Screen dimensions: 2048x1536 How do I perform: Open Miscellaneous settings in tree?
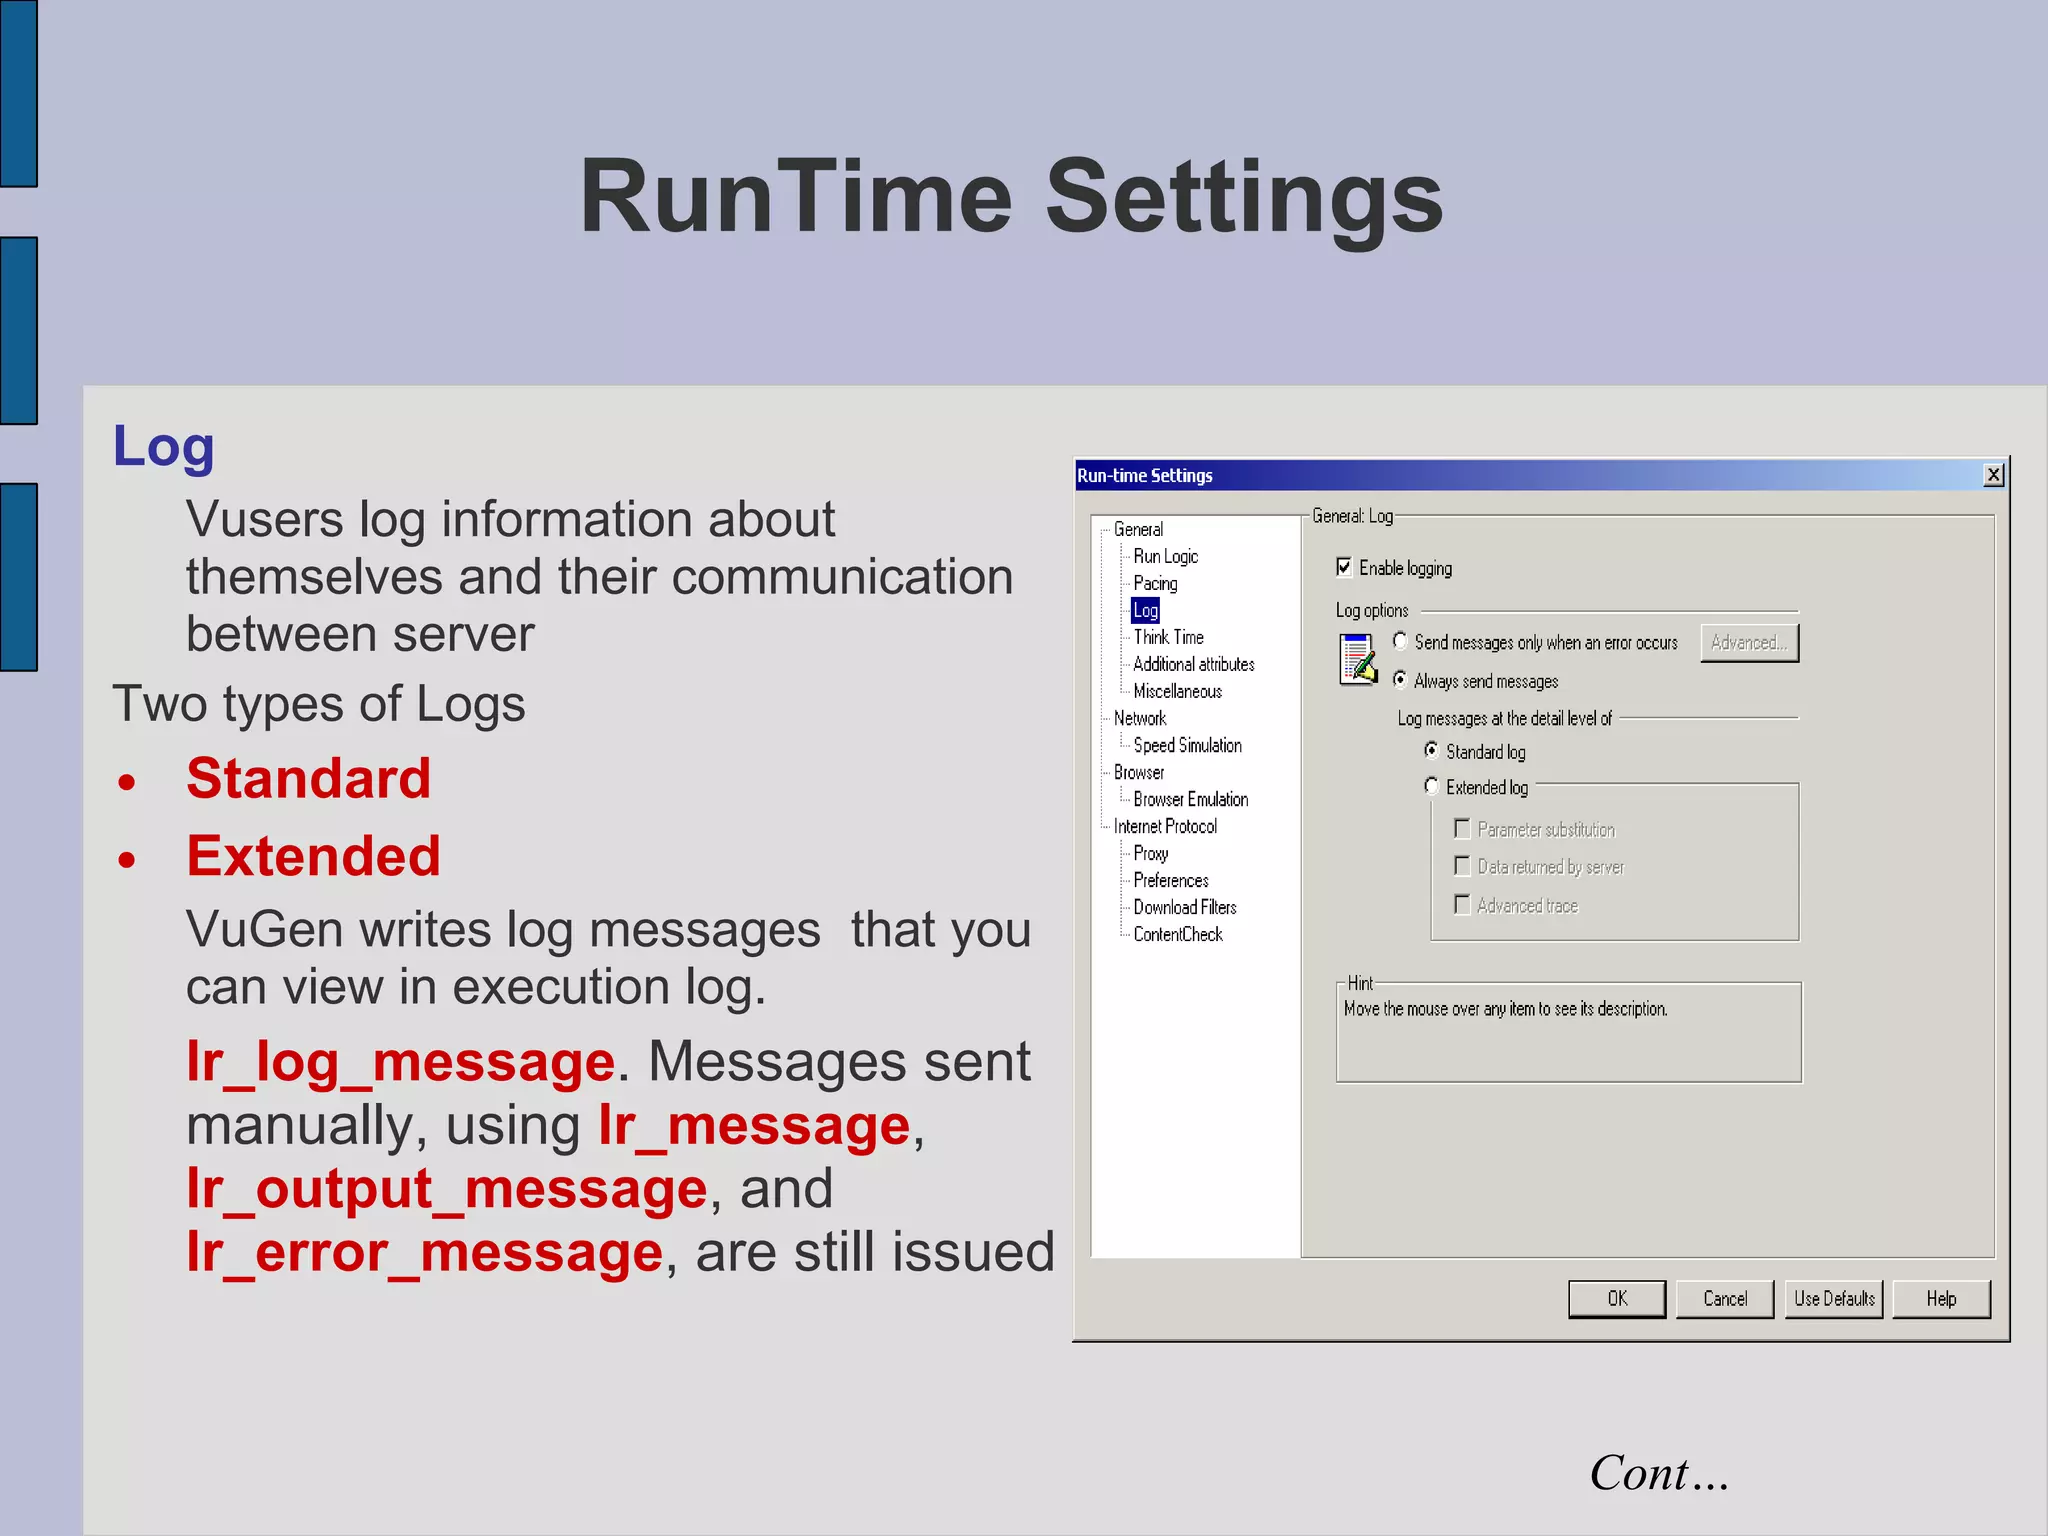pos(1177,691)
